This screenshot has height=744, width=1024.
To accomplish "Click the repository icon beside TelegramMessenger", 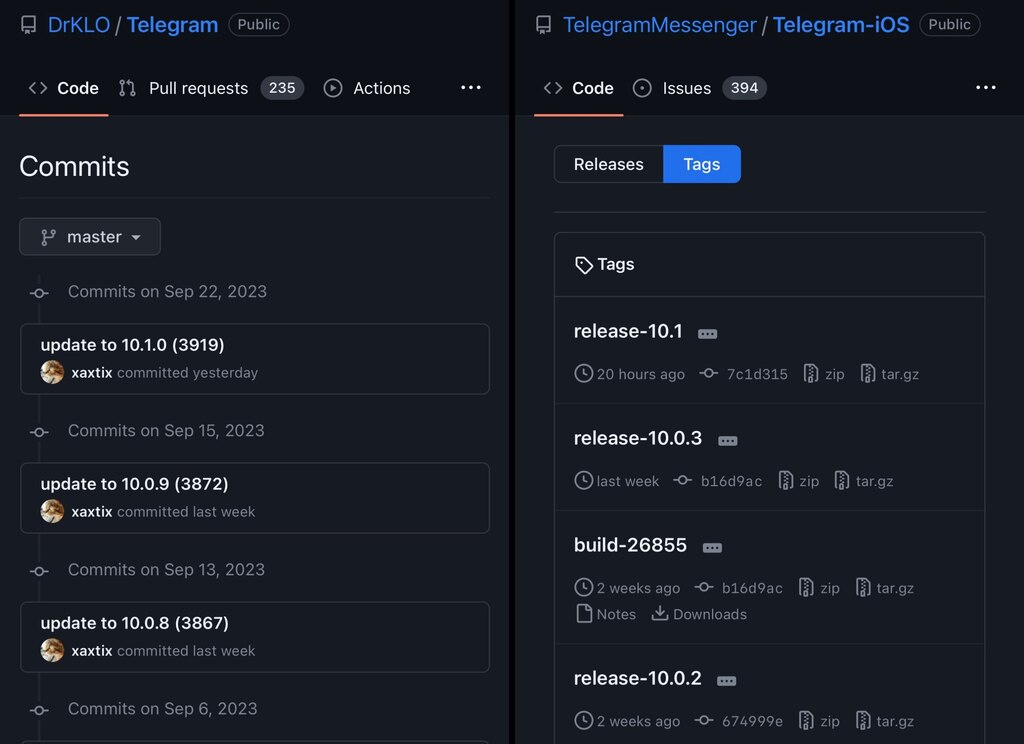I will click(543, 25).
